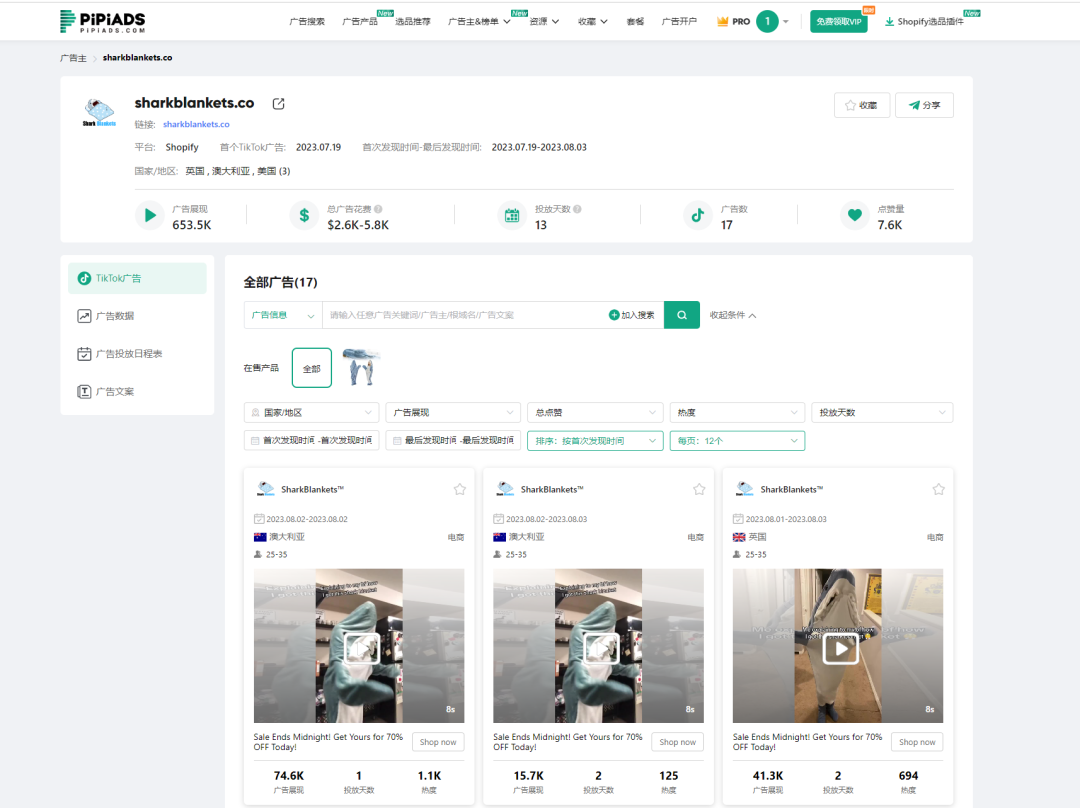
Task: Click the 收藏 button for sharkblankets.co
Action: point(862,105)
